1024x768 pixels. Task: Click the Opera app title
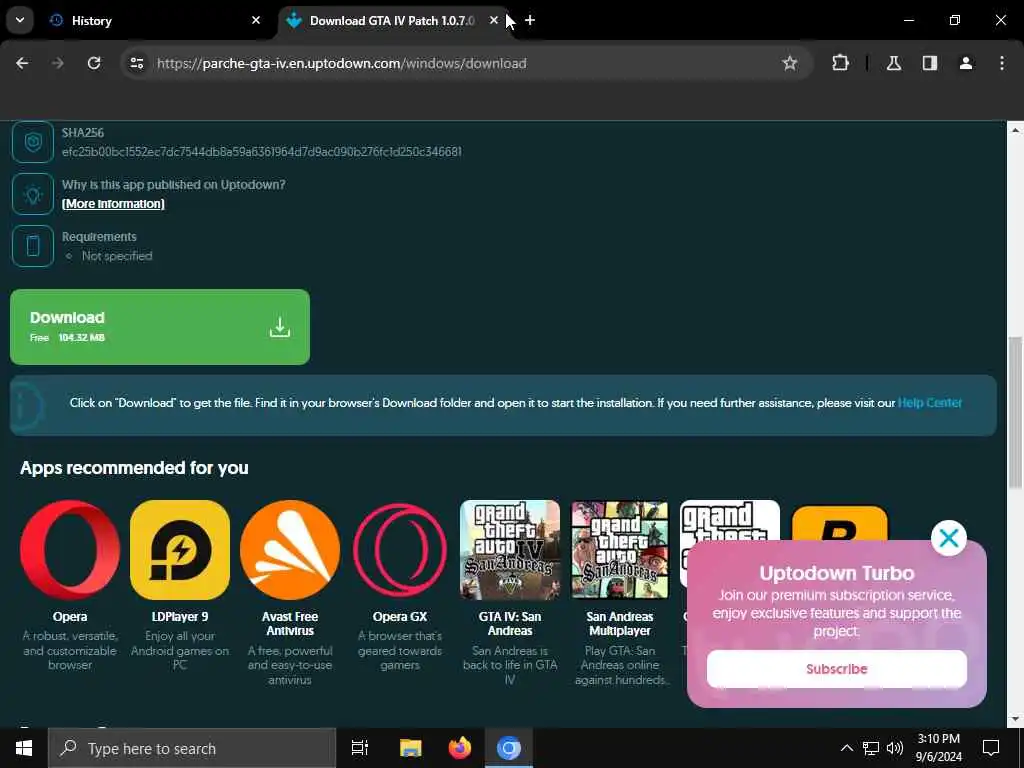70,616
